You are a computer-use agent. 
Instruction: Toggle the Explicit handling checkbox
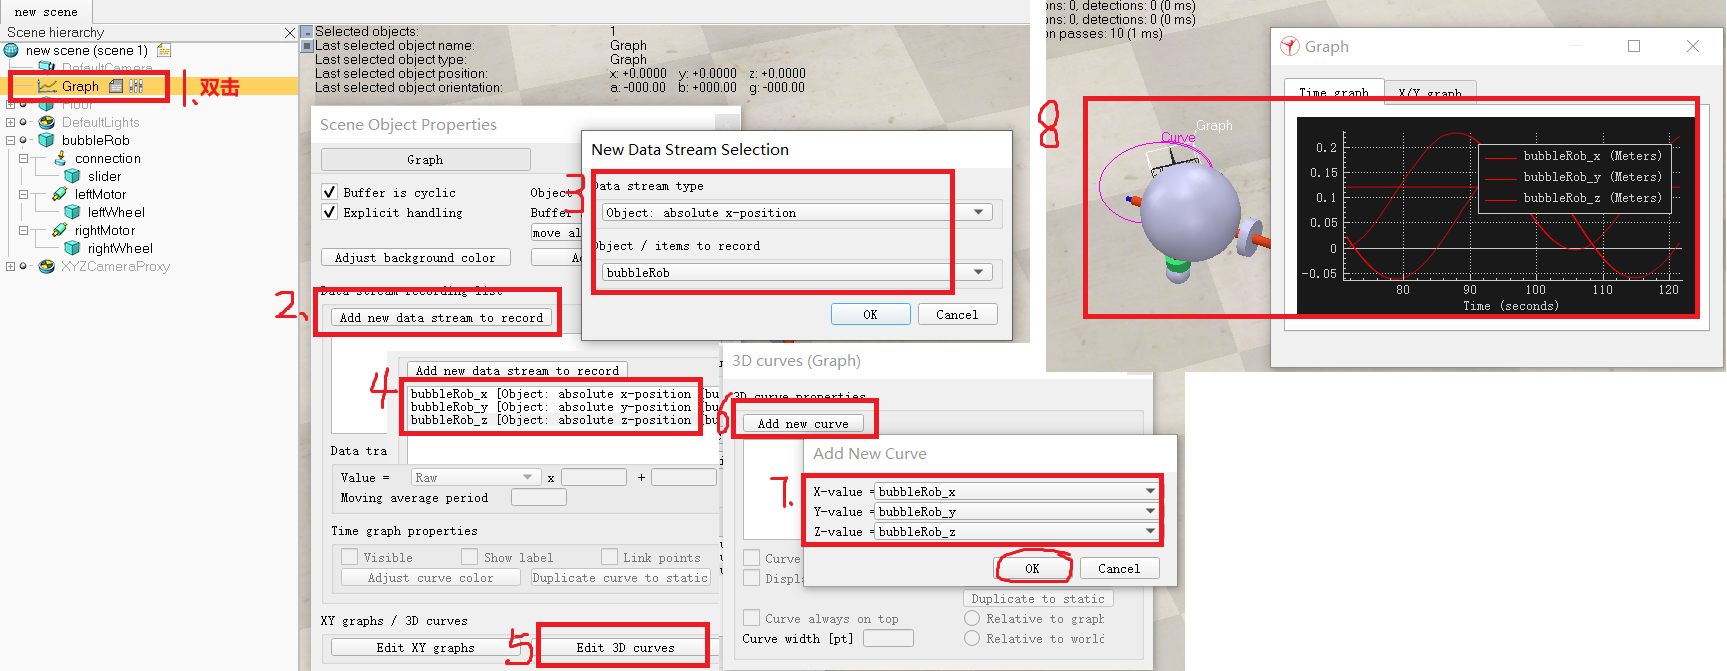329,212
